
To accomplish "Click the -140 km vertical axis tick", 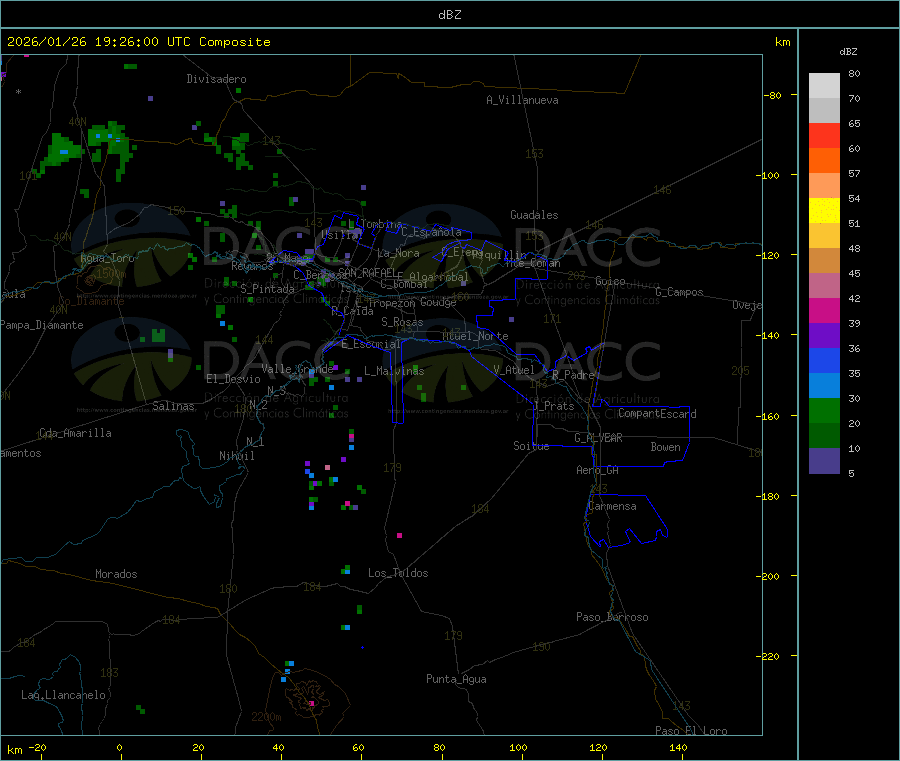I will (x=770, y=335).
